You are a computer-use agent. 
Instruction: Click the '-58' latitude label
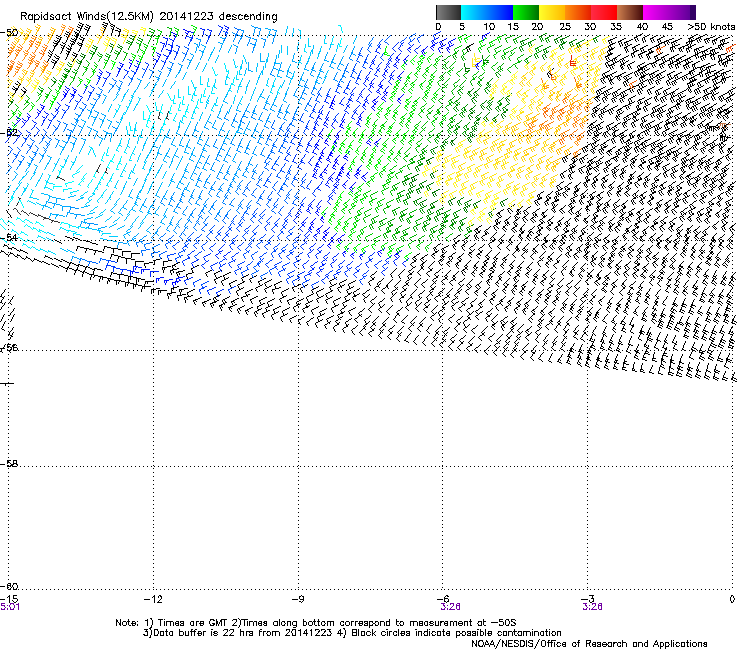(x=9, y=464)
